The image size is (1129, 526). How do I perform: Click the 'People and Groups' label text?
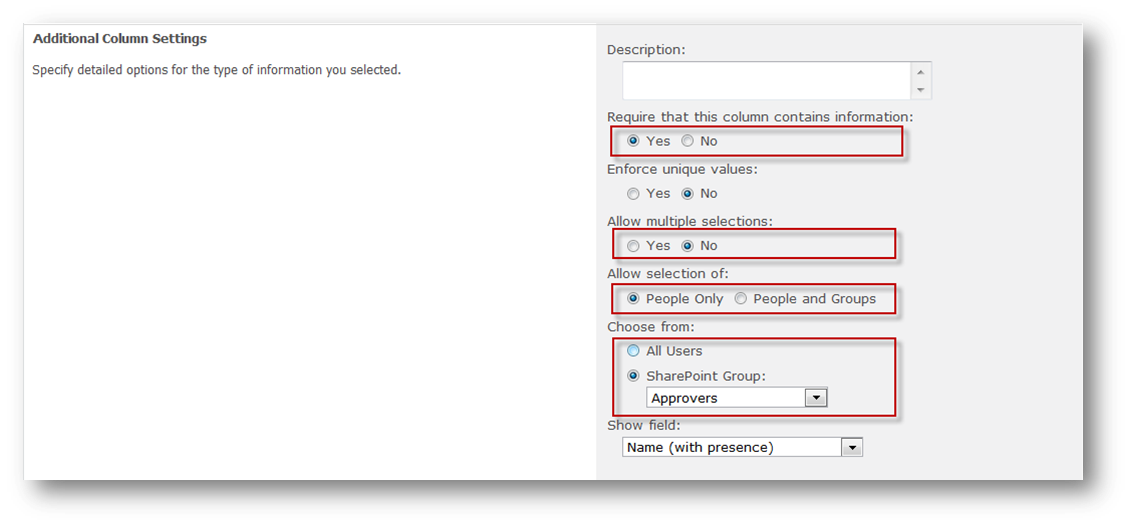click(x=814, y=299)
